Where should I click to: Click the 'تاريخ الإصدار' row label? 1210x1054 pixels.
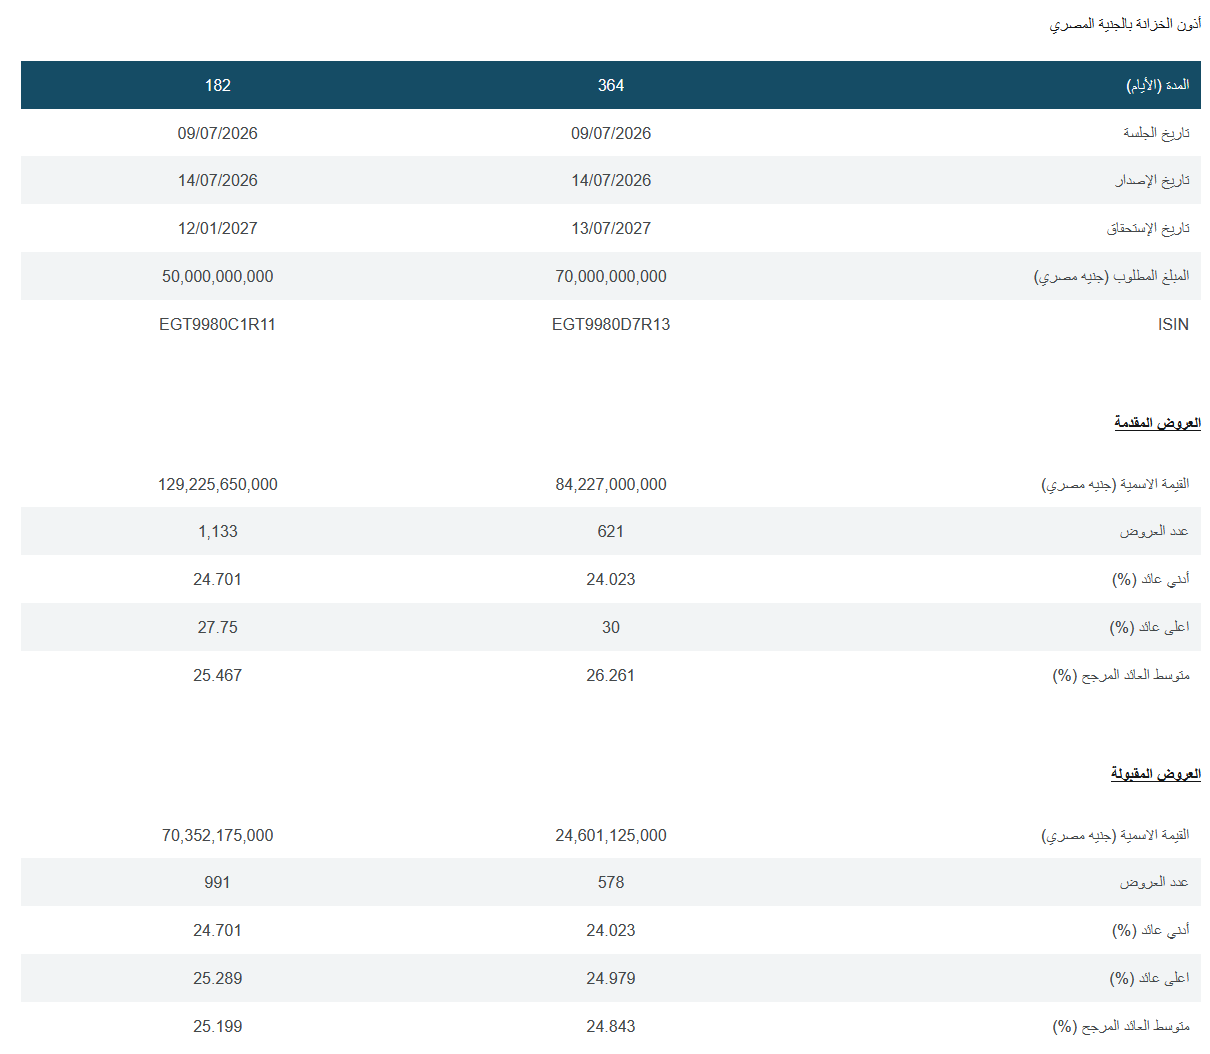[x=1153, y=180]
